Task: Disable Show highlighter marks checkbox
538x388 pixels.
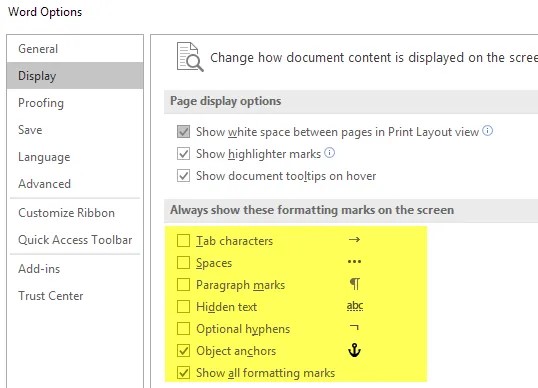Action: (183, 154)
